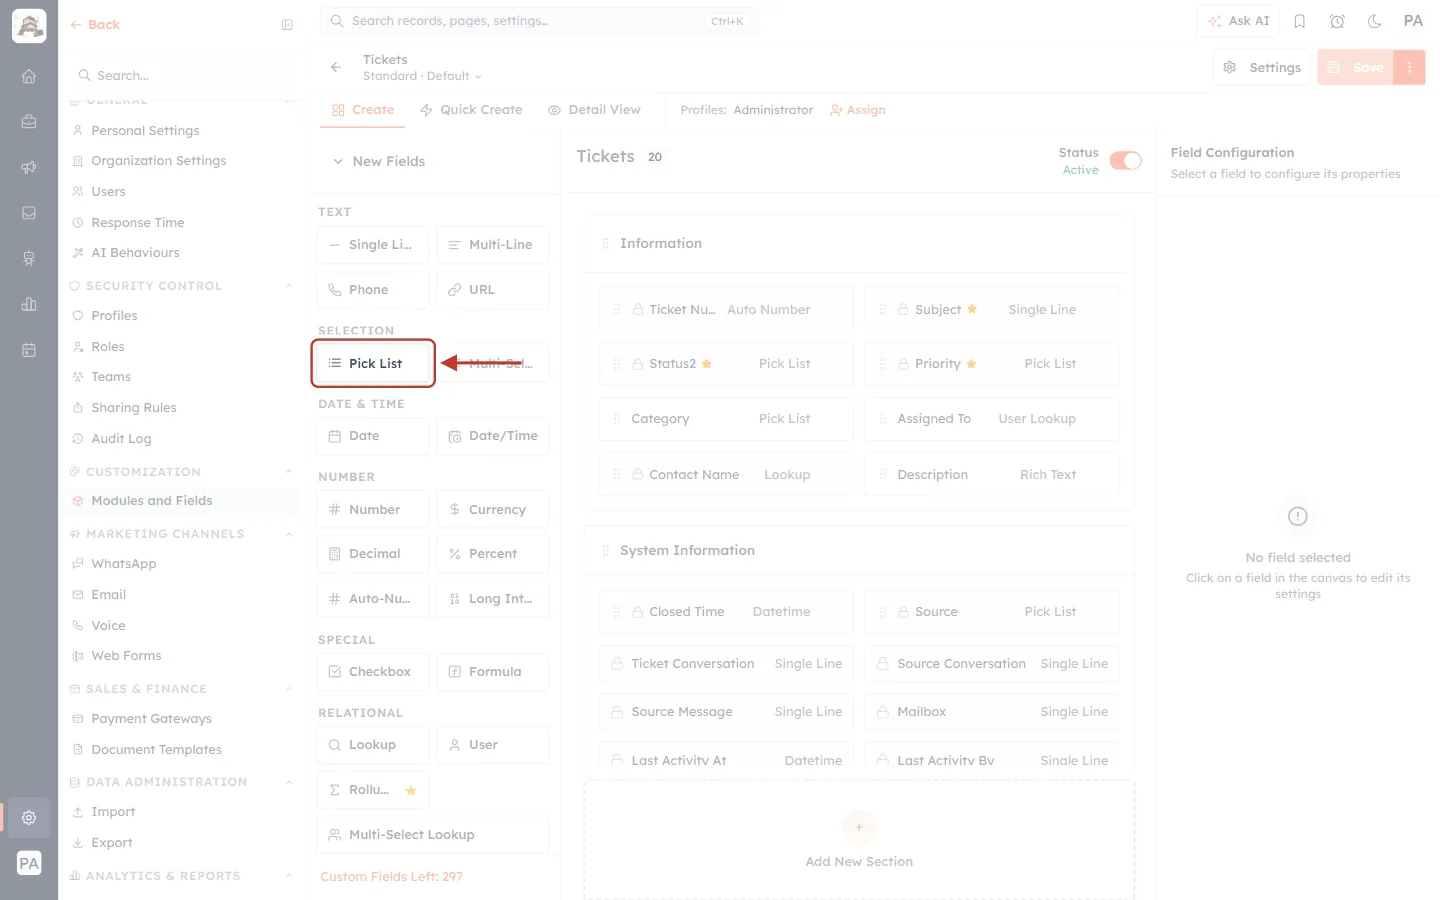Image resolution: width=1440 pixels, height=900 pixels.
Task: Select the Create tab
Action: (363, 110)
